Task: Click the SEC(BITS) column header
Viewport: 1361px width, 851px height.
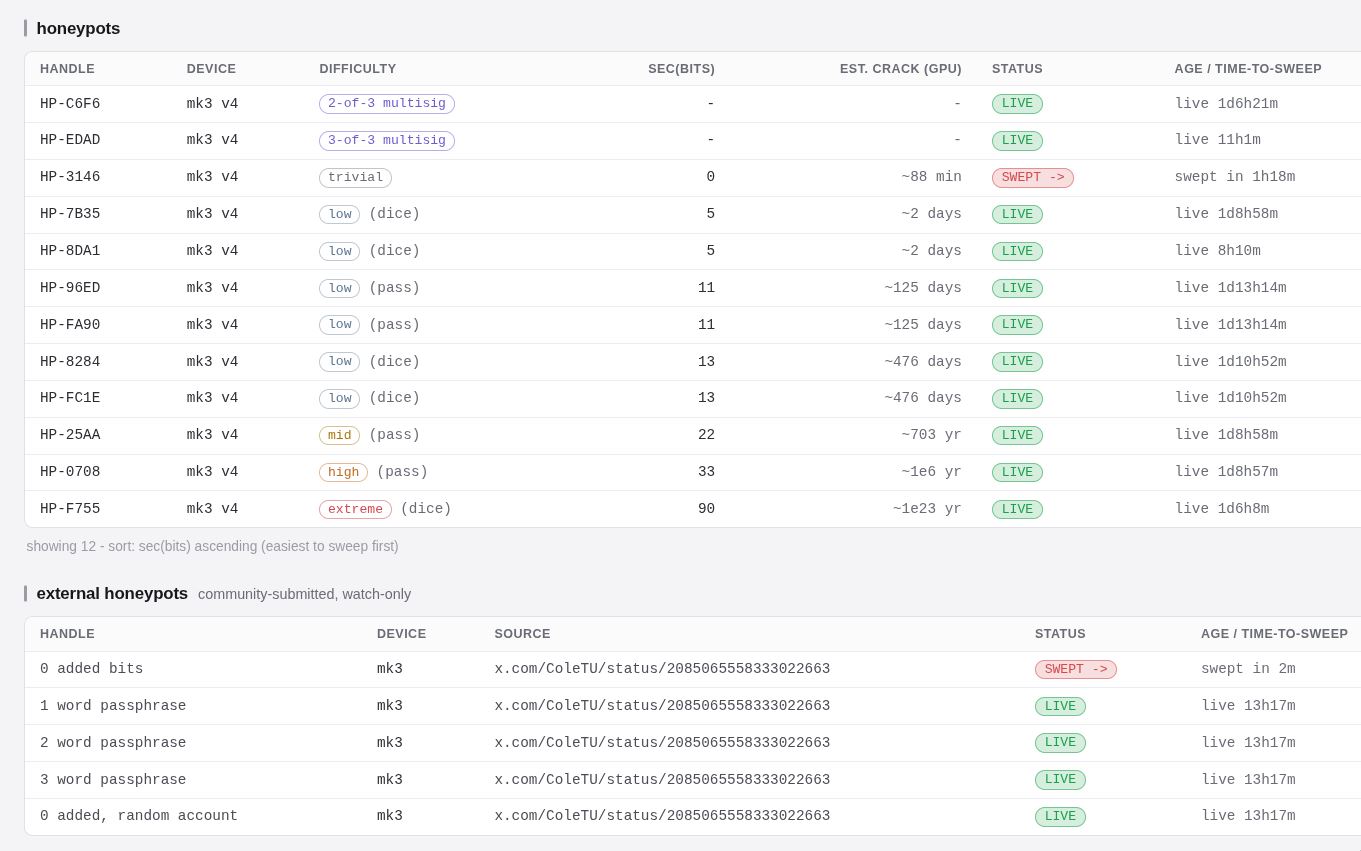Action: [681, 69]
